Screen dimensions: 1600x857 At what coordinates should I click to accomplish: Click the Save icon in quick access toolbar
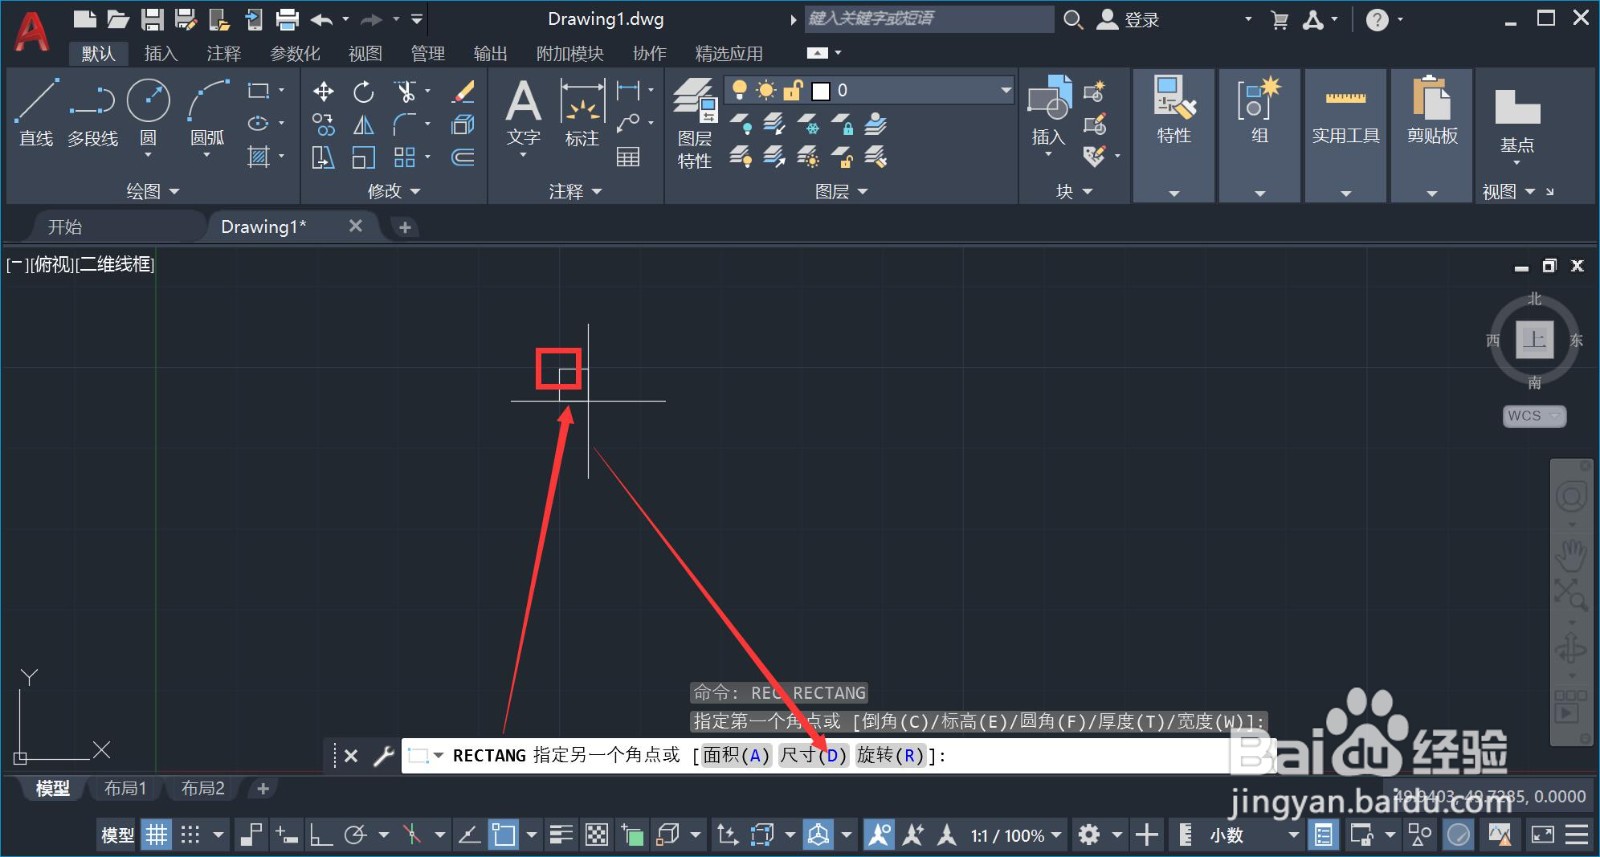[152, 19]
